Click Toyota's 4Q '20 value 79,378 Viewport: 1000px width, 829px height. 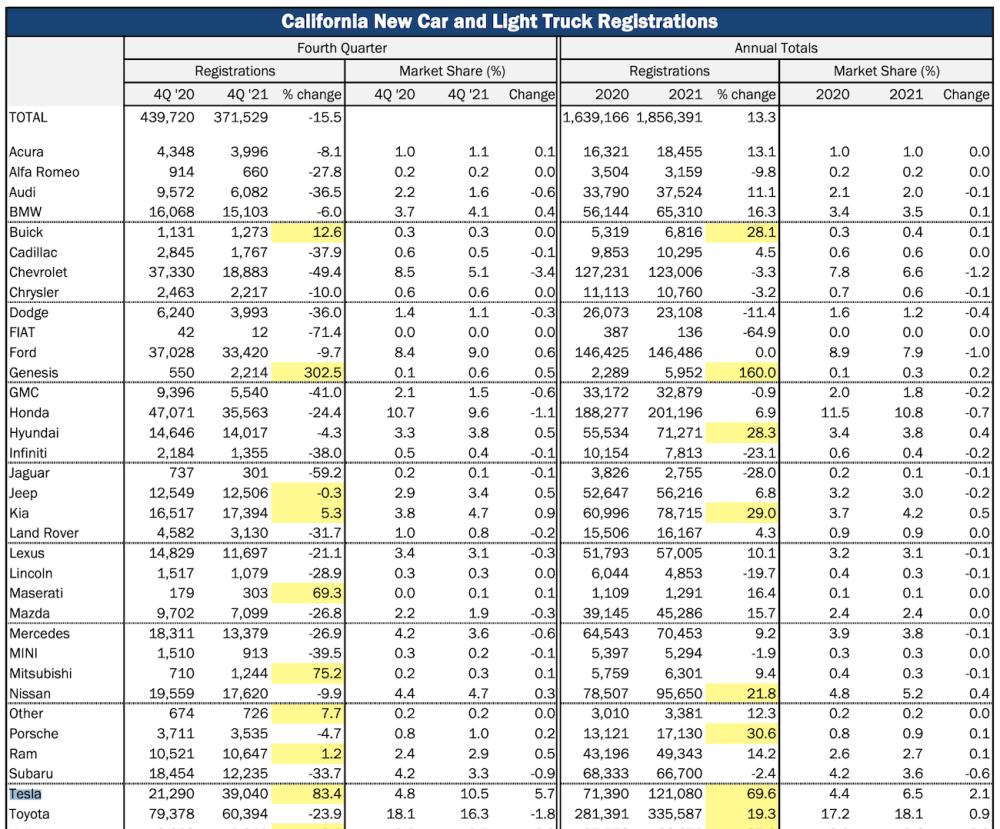point(172,814)
